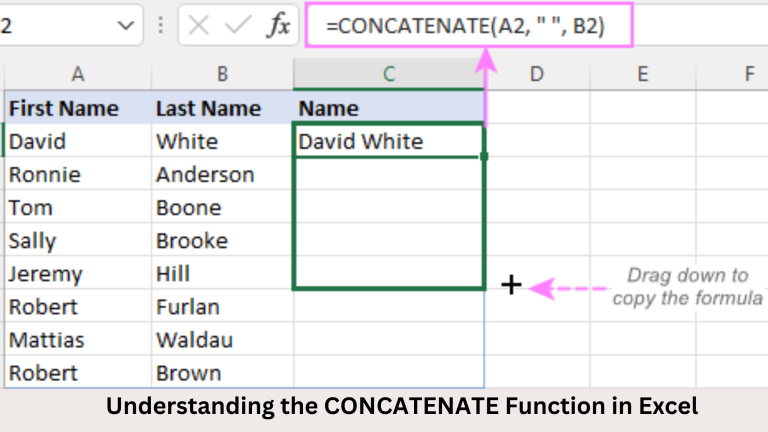Click the Name Box cell reference field
768x432 pixels.
50,26
